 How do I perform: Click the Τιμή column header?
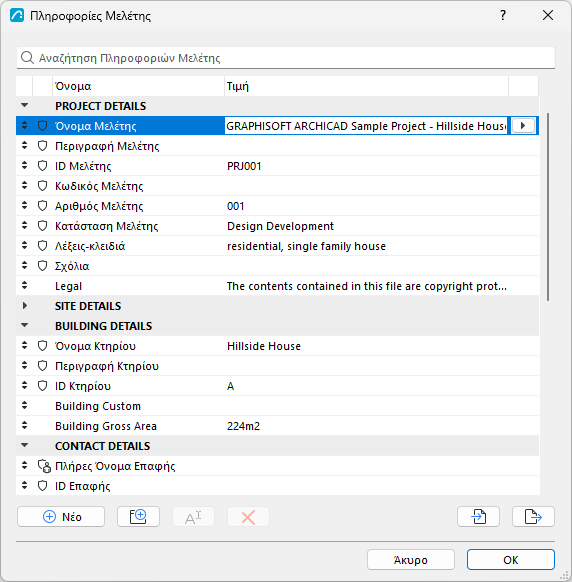366,86
